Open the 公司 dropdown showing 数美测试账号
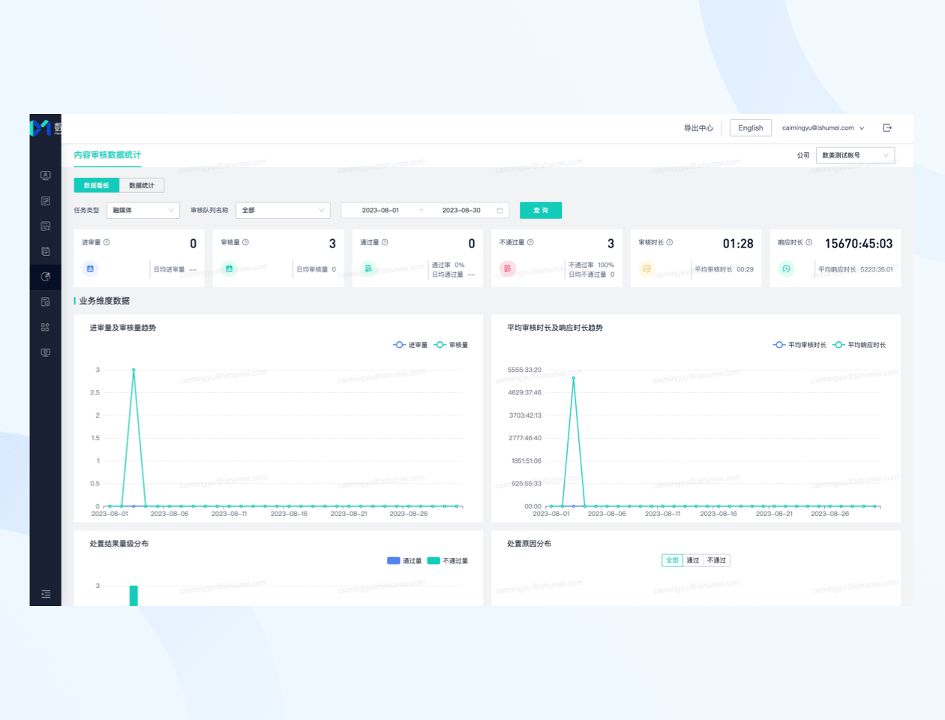The height and width of the screenshot is (720, 945). tap(855, 155)
